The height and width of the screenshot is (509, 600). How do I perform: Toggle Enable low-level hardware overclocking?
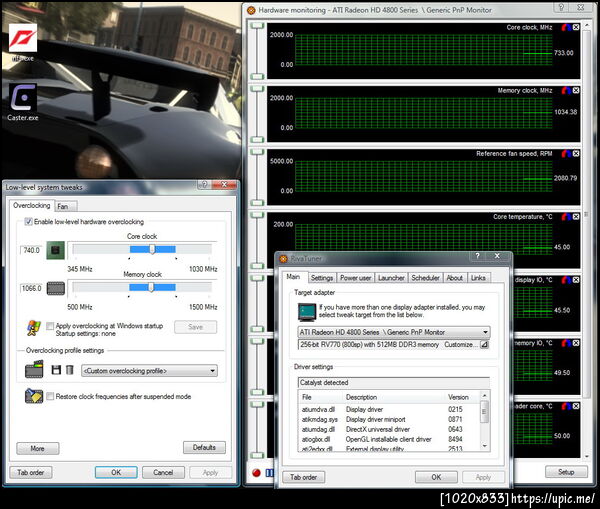28,222
